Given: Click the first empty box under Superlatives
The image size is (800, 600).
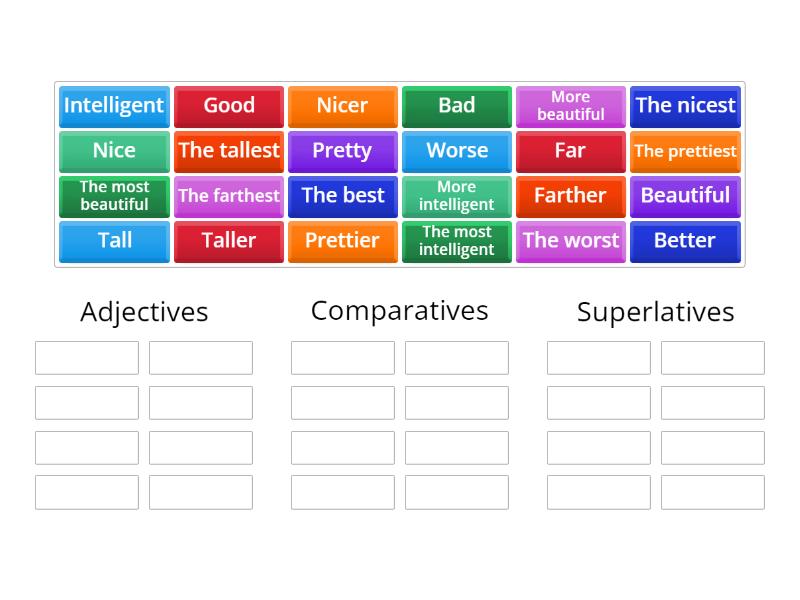Looking at the screenshot, I should 598,357.
